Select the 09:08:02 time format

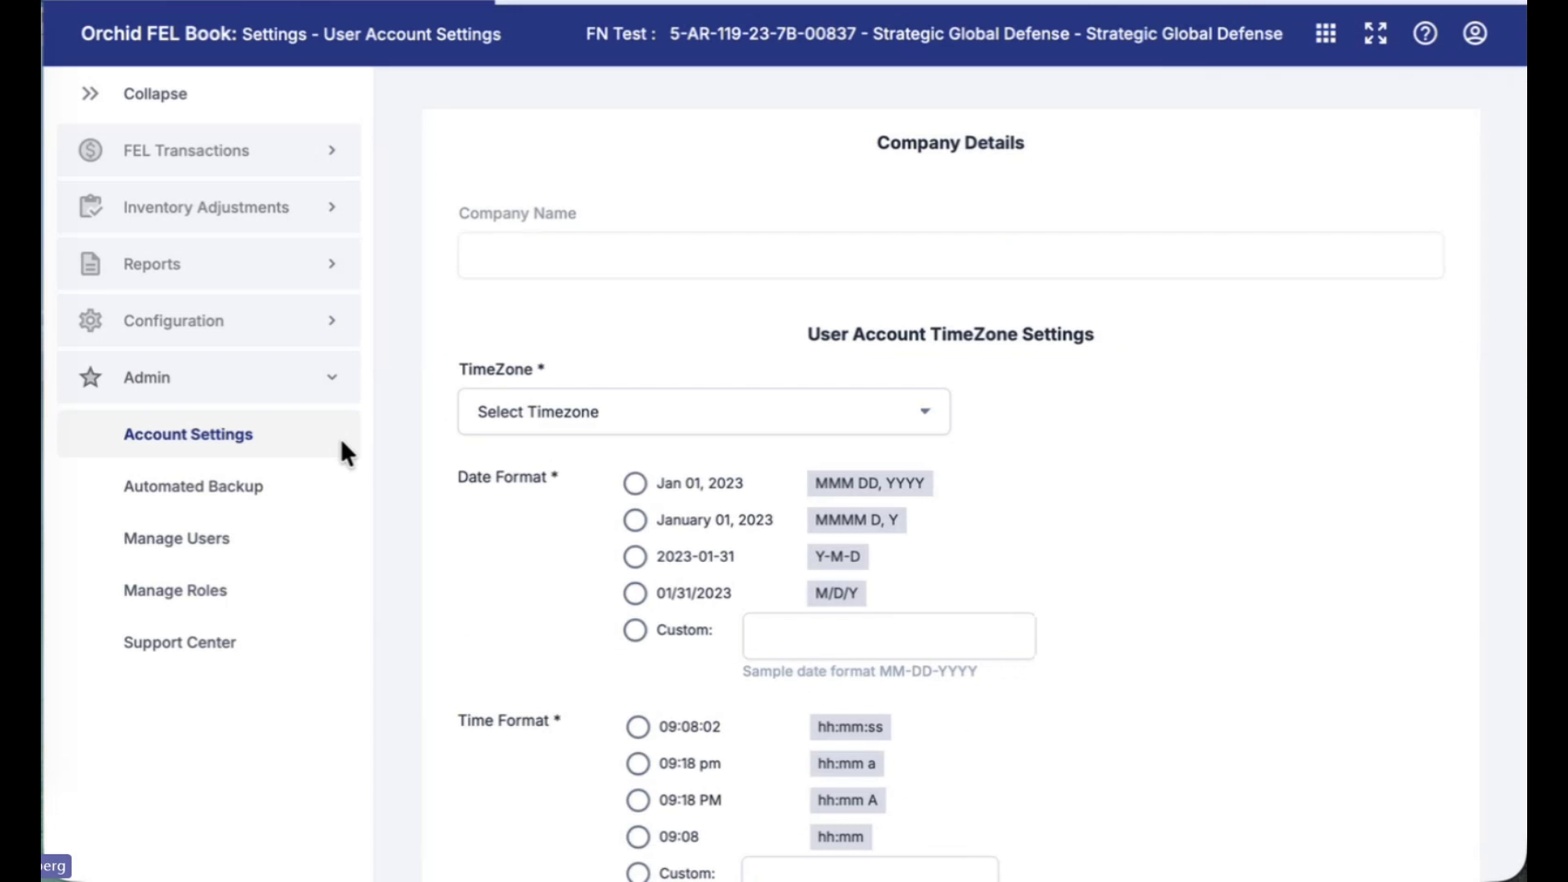coord(638,727)
